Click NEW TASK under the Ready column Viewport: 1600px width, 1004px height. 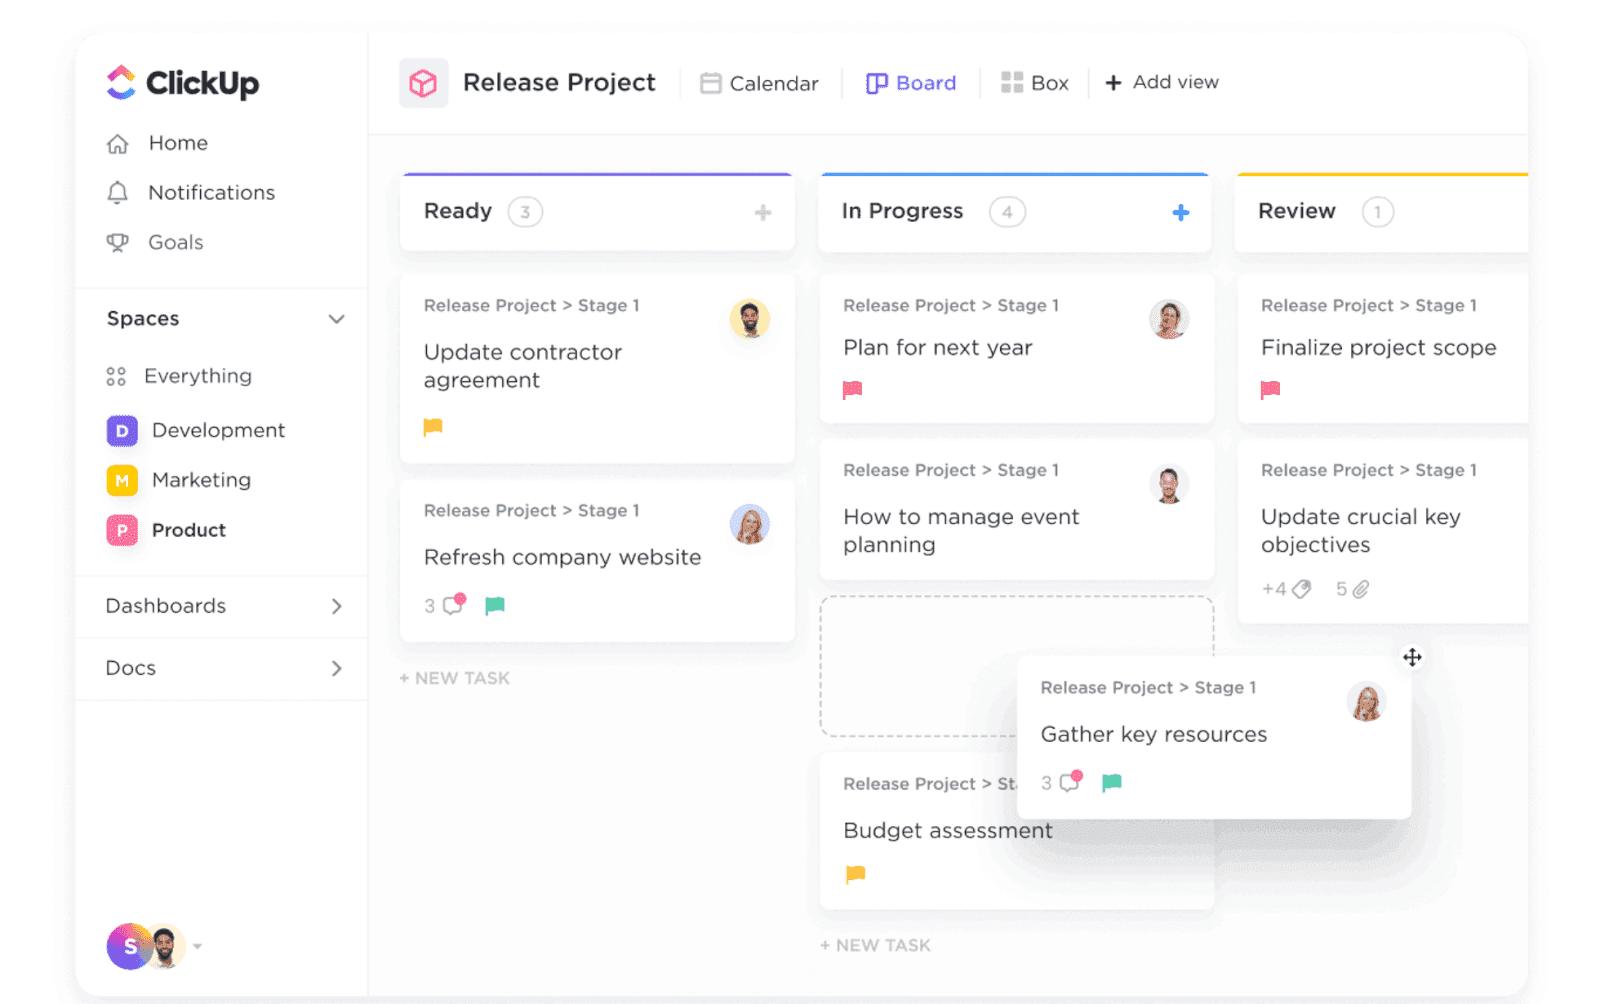click(x=455, y=678)
